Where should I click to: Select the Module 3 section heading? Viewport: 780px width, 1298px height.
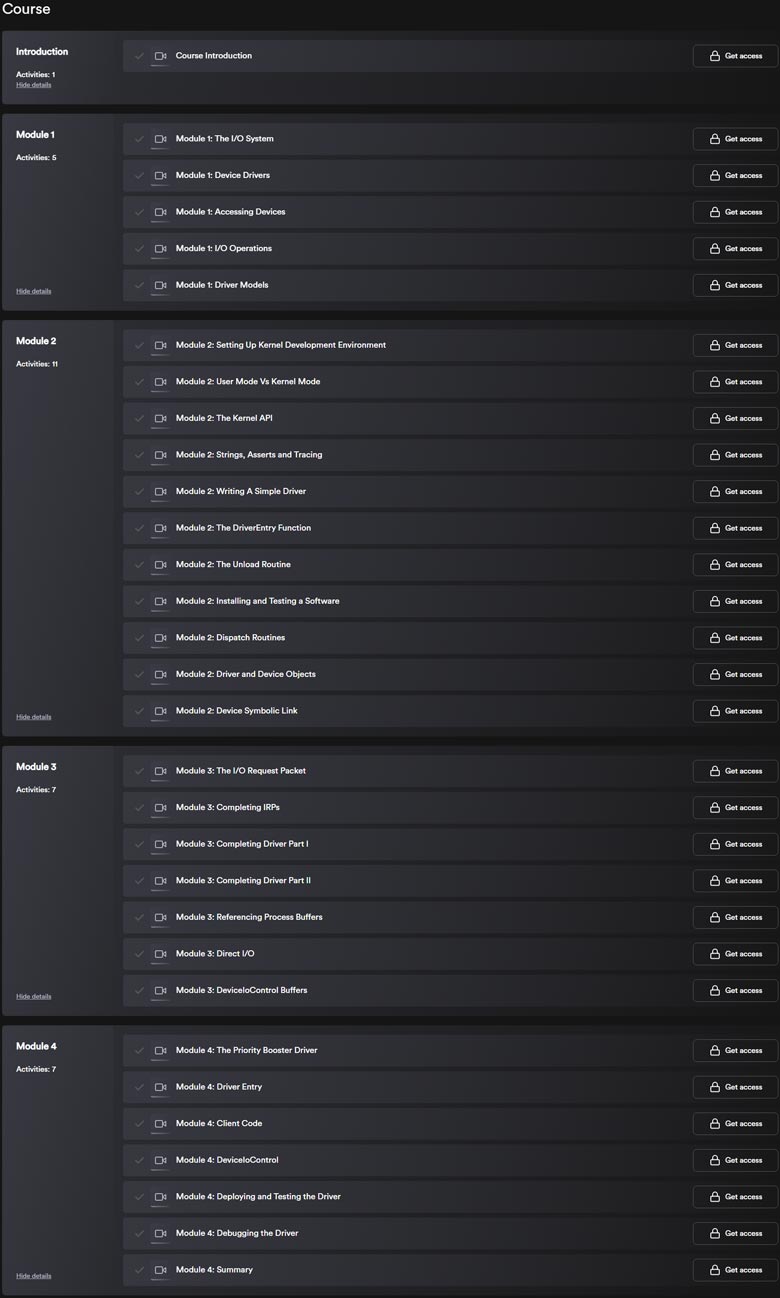(x=36, y=767)
